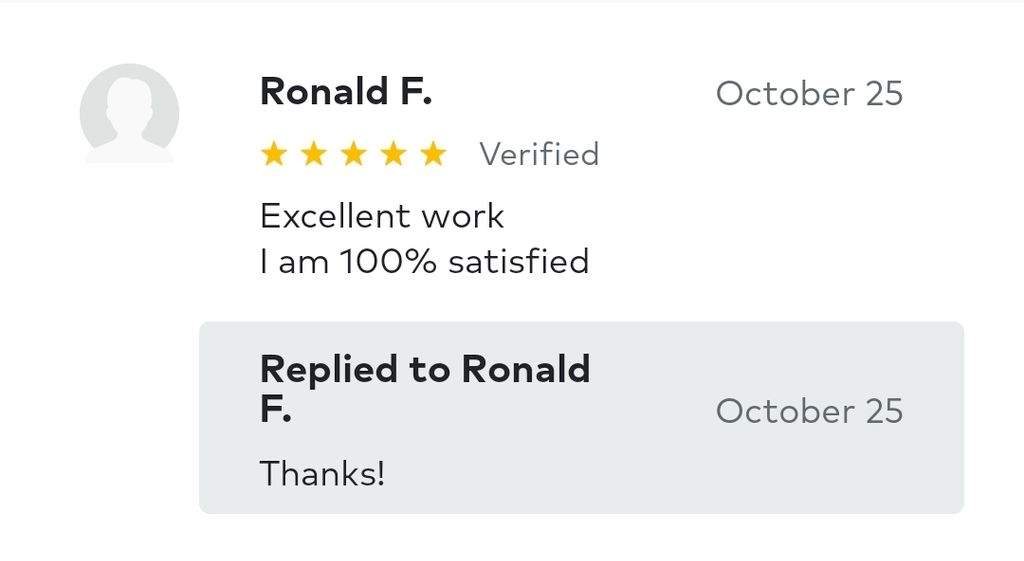Click the "I am 100% satisfied" line

pyautogui.click(x=424, y=262)
